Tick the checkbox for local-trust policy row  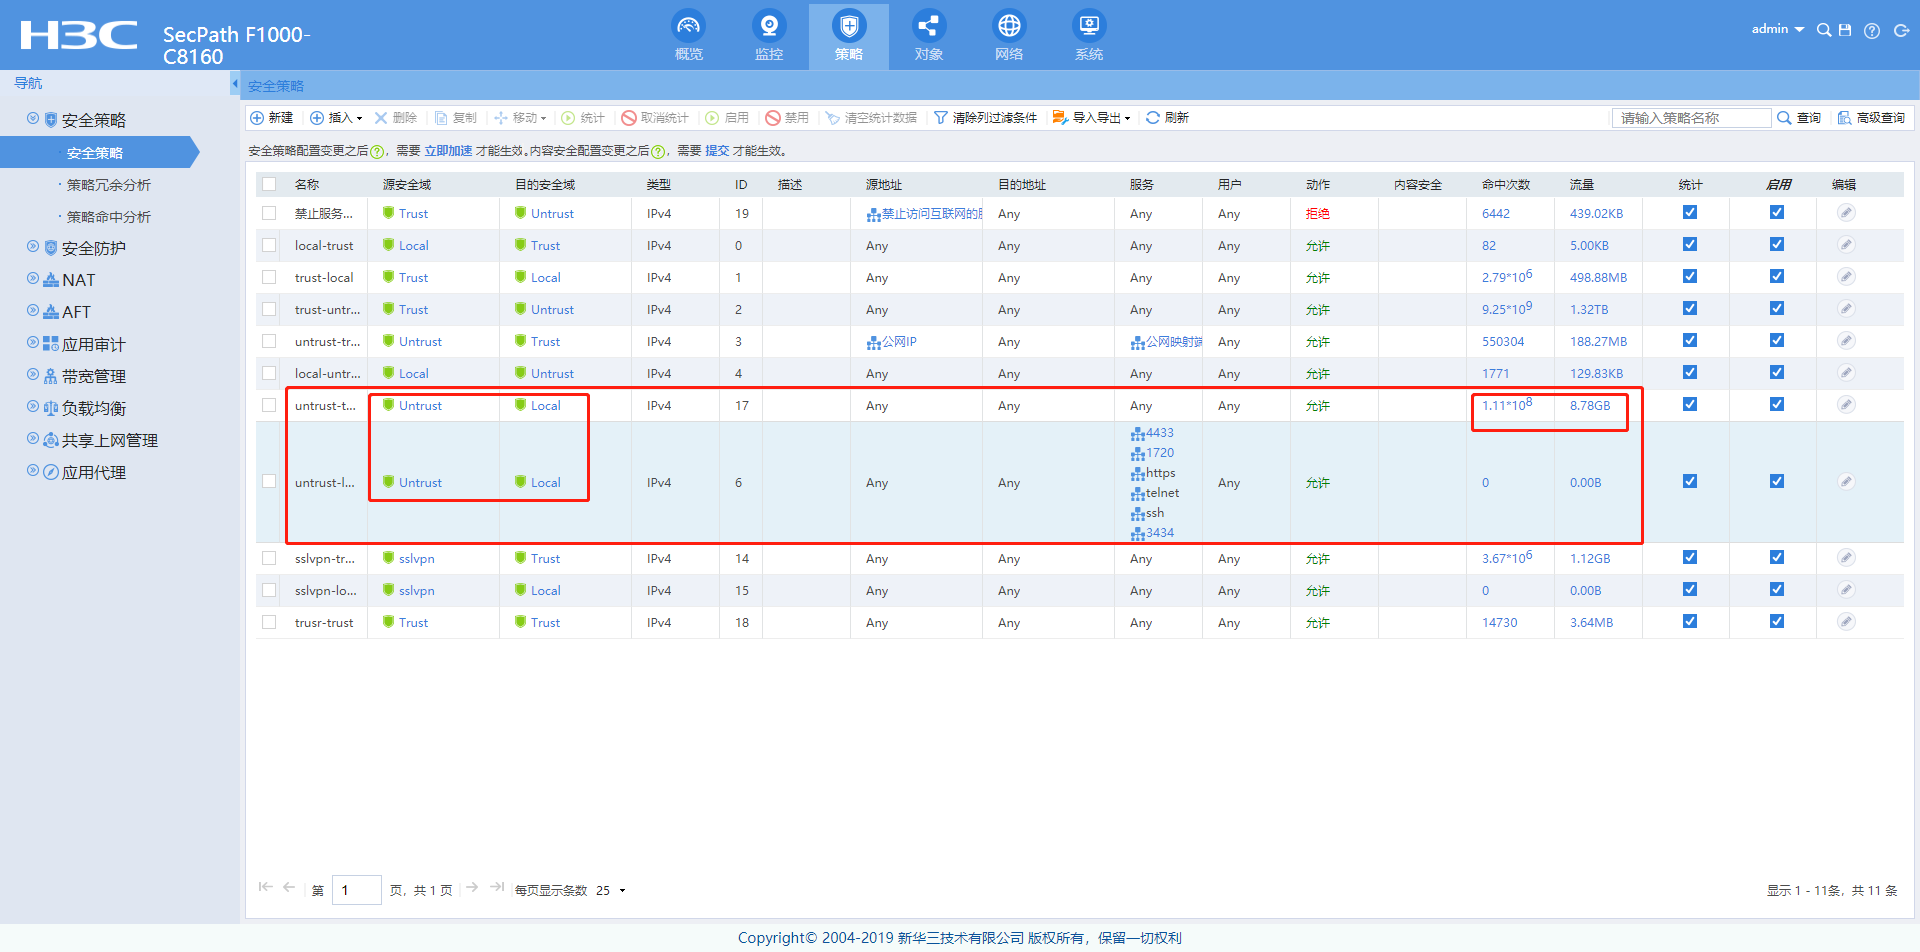pyautogui.click(x=269, y=245)
